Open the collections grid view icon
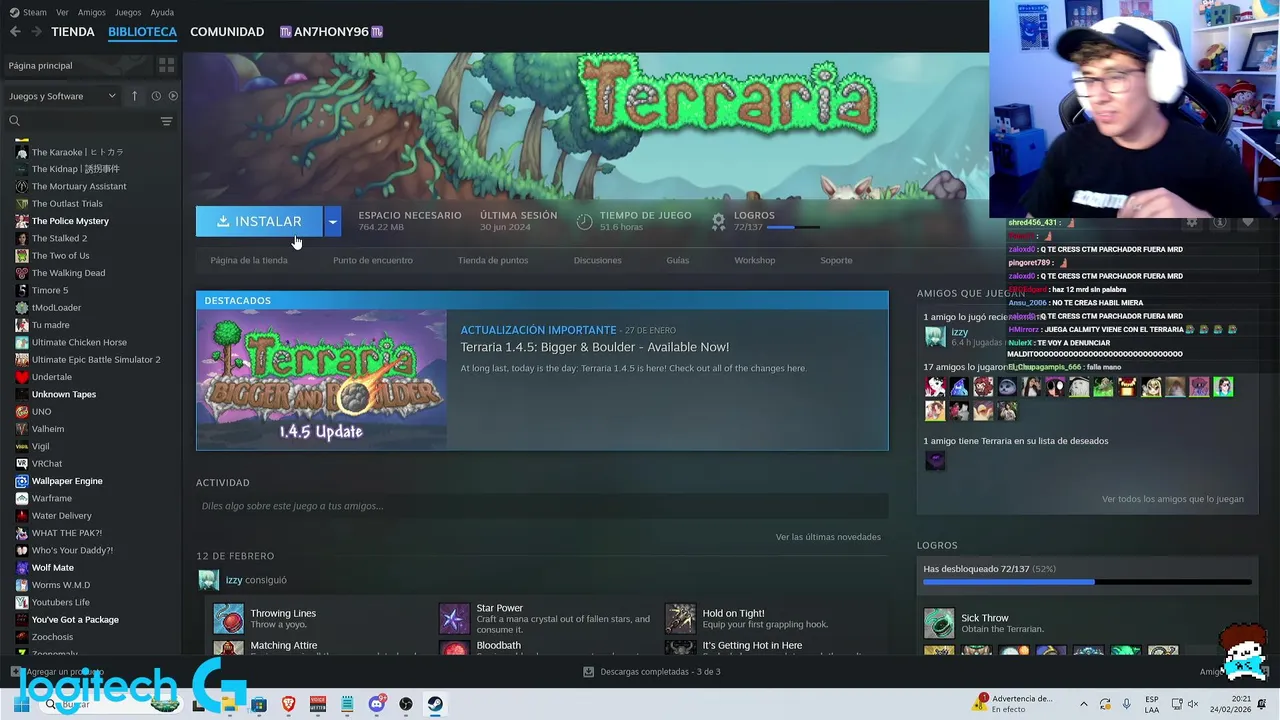Image resolution: width=1280 pixels, height=720 pixels. tap(167, 65)
